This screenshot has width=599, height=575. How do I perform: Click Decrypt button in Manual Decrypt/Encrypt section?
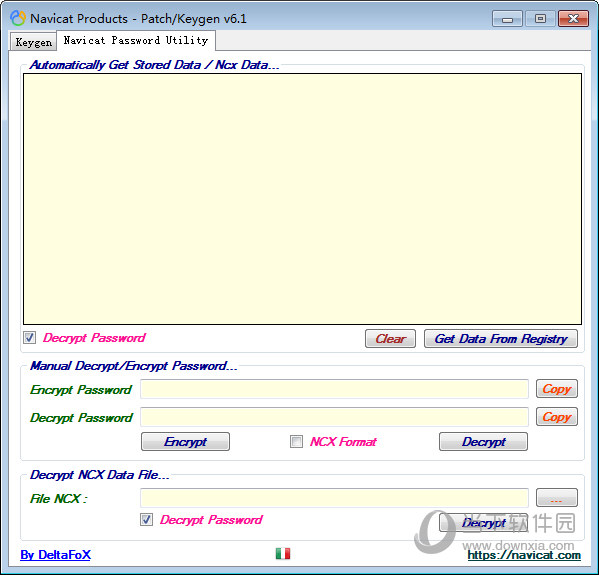click(483, 441)
